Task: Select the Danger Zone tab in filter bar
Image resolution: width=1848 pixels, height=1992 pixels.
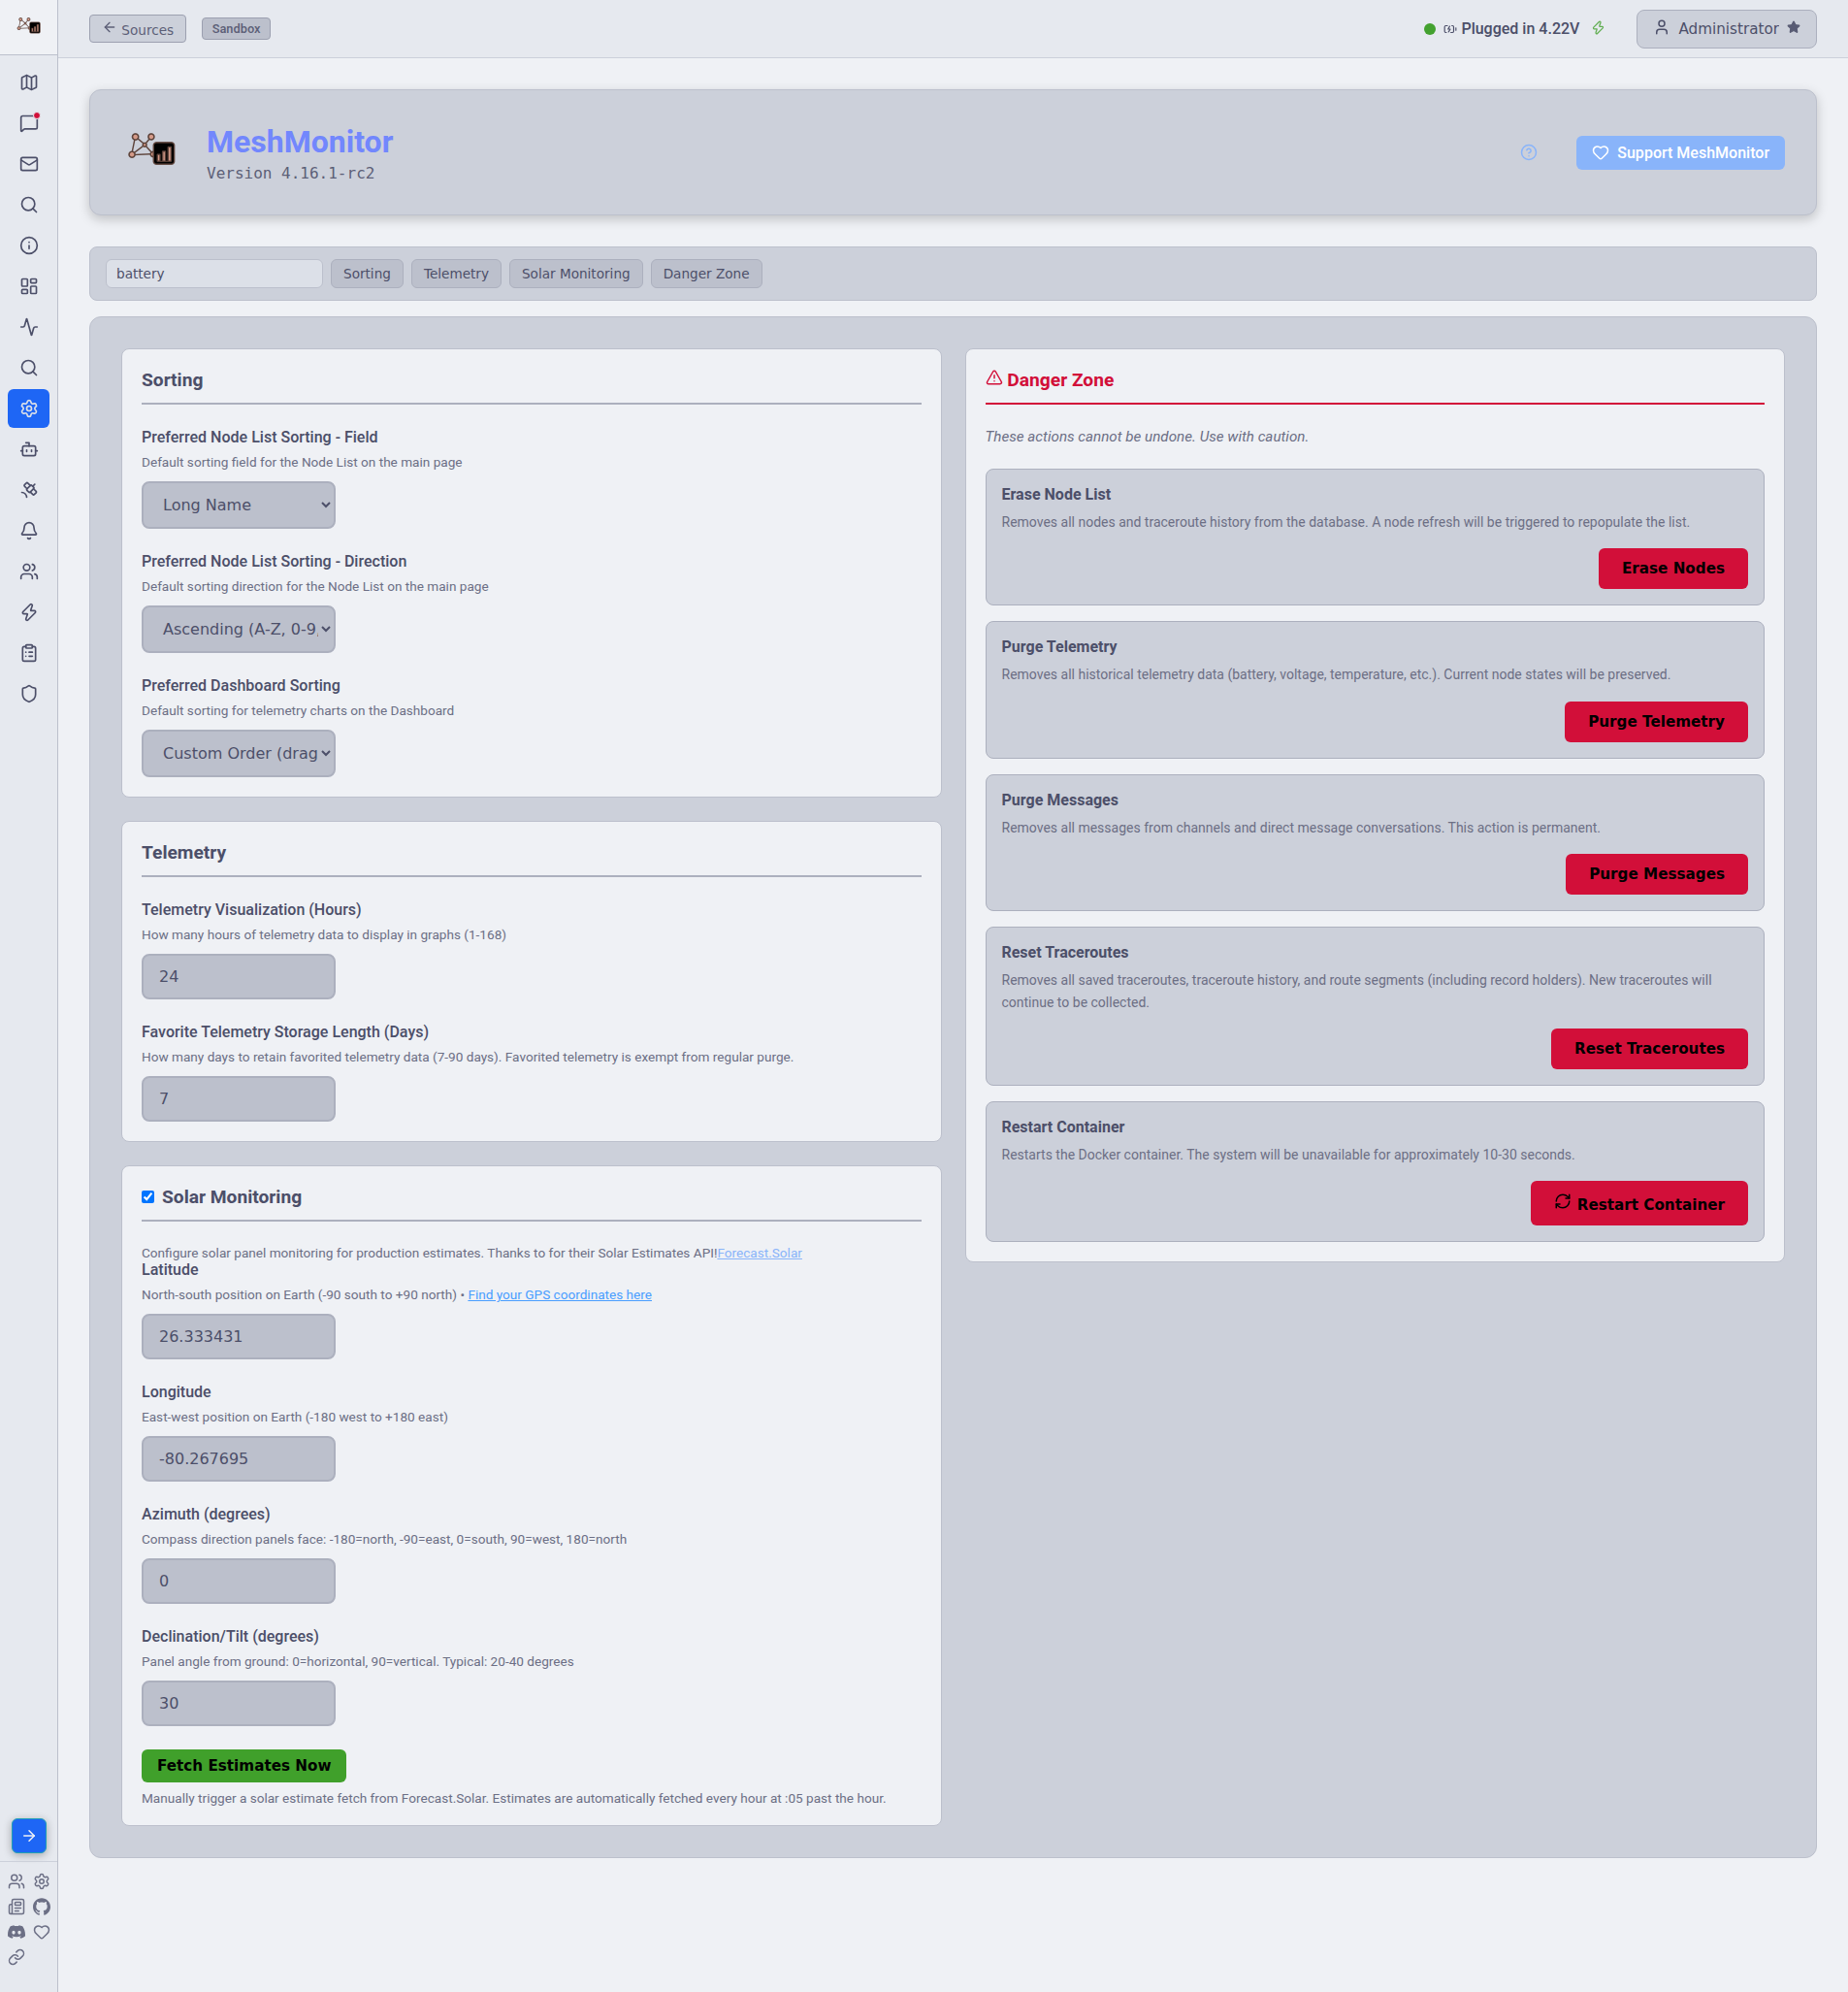Action: click(x=706, y=274)
